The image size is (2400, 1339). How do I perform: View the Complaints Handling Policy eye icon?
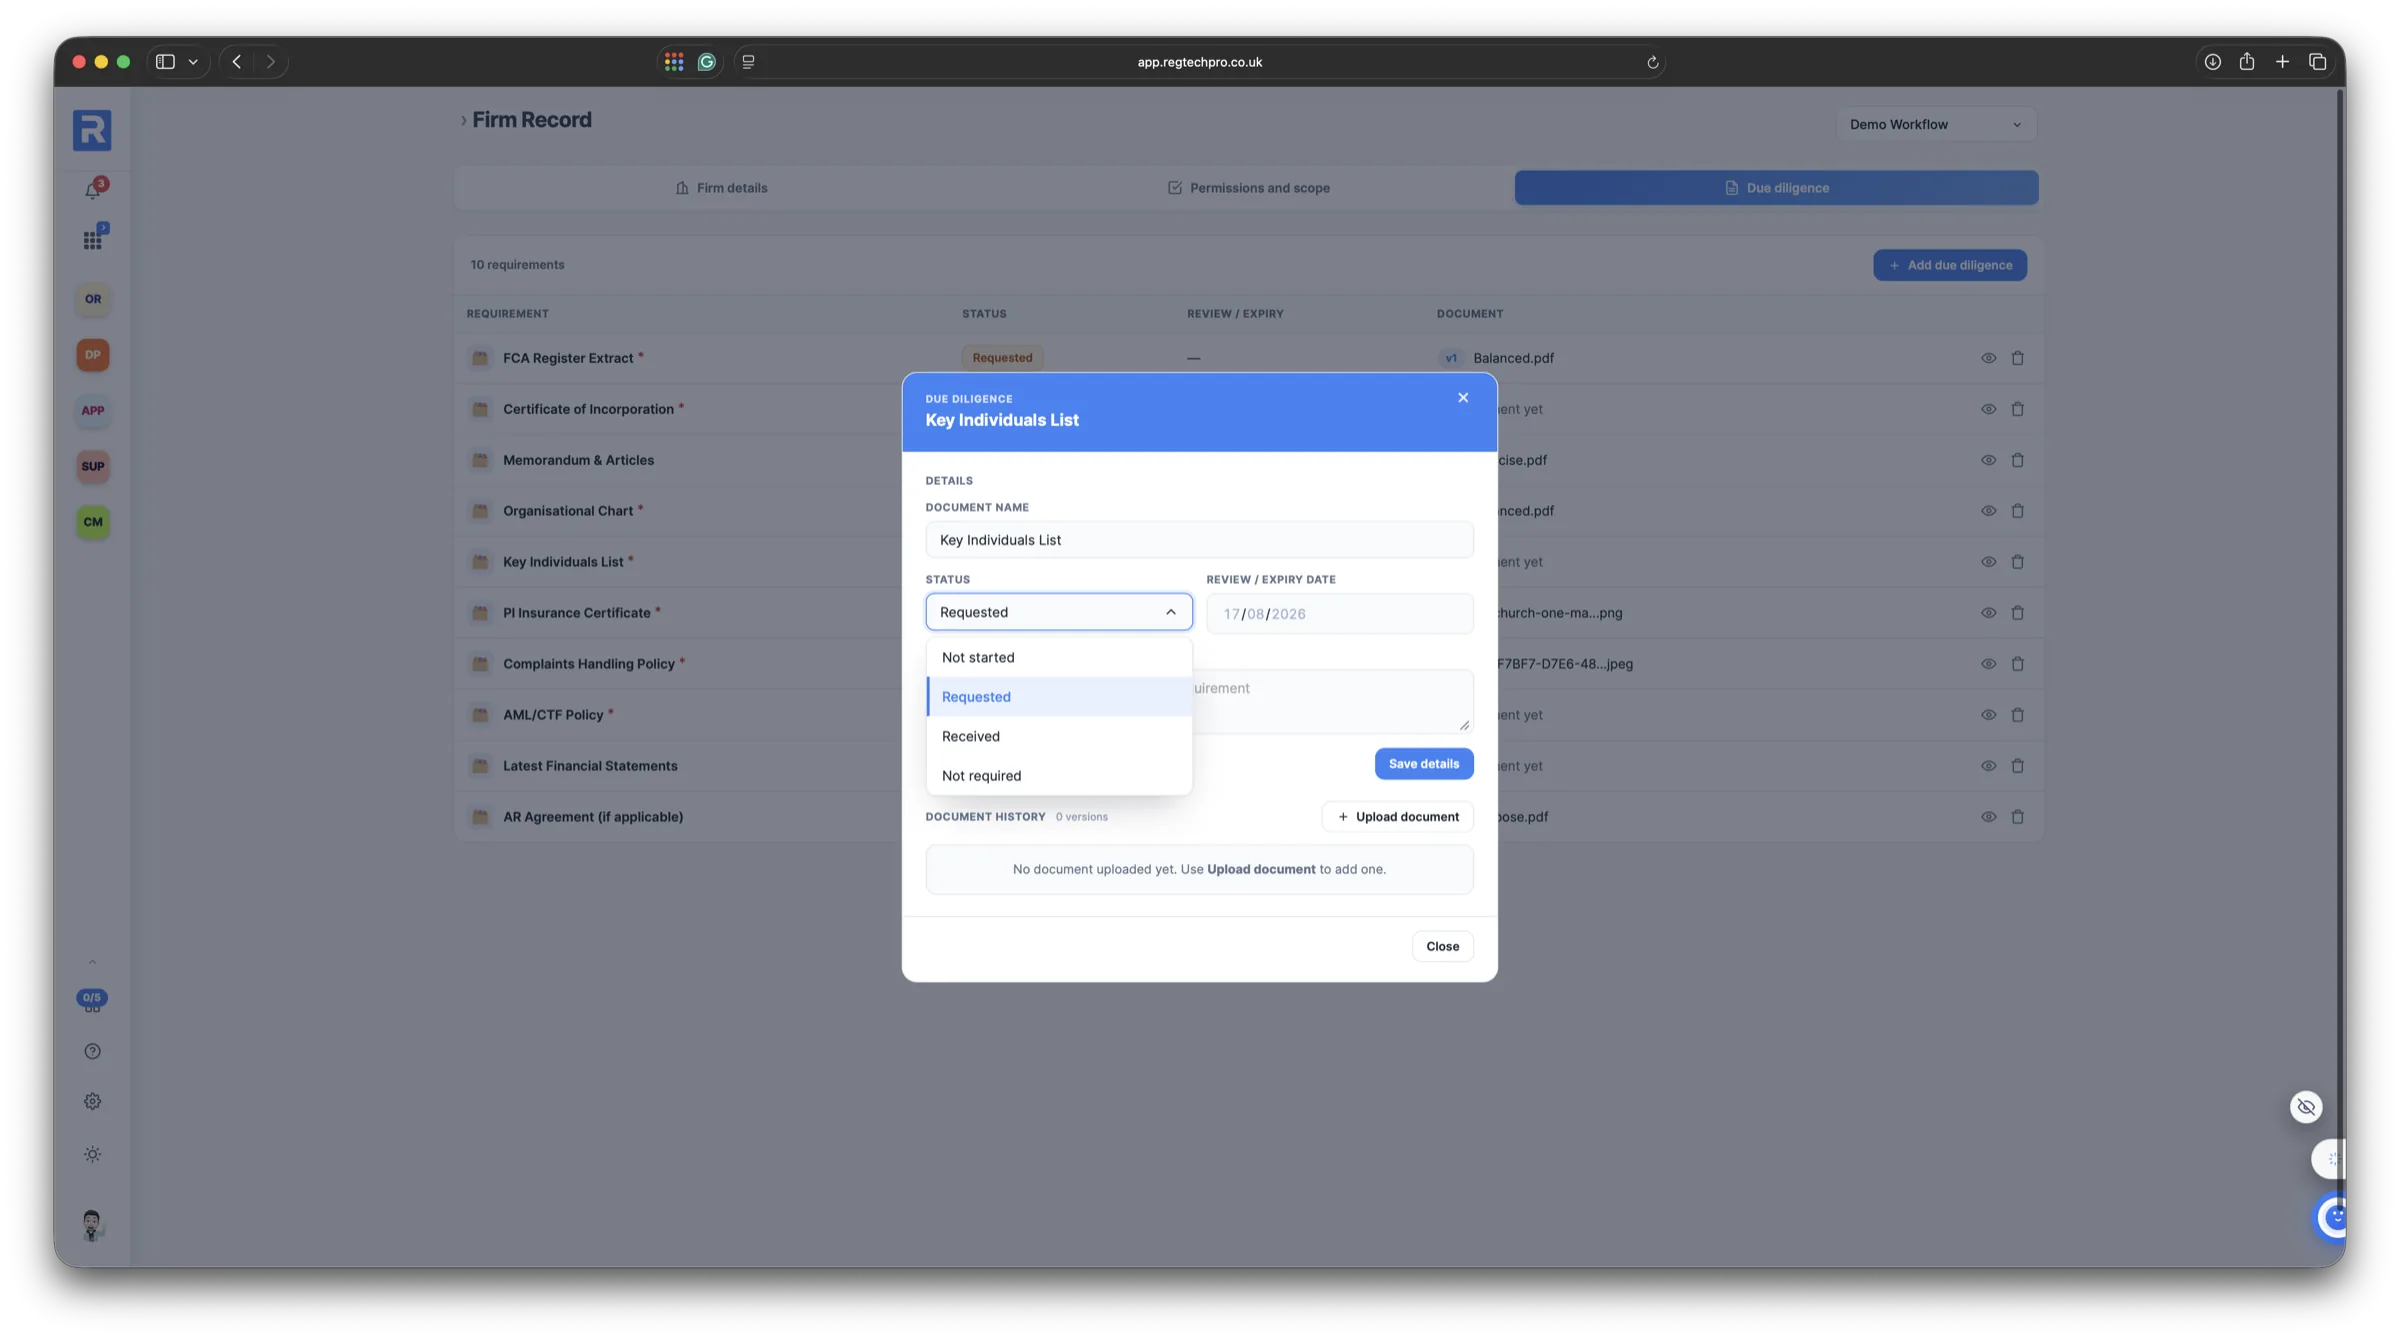[1989, 664]
